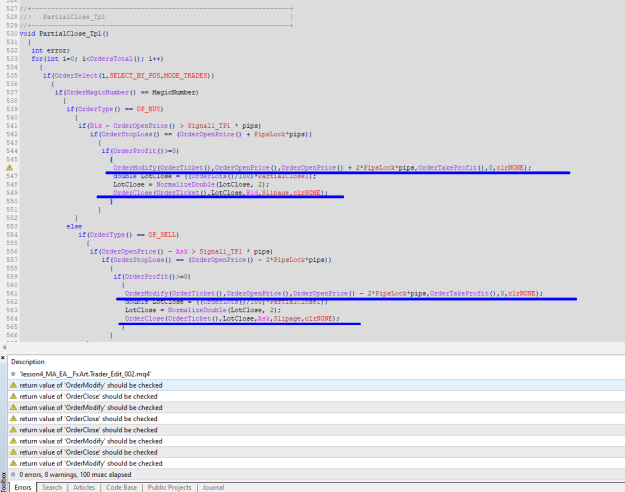Click the NormalizeDouble line numbered 548
The height and width of the screenshot is (492, 625).
191,184
